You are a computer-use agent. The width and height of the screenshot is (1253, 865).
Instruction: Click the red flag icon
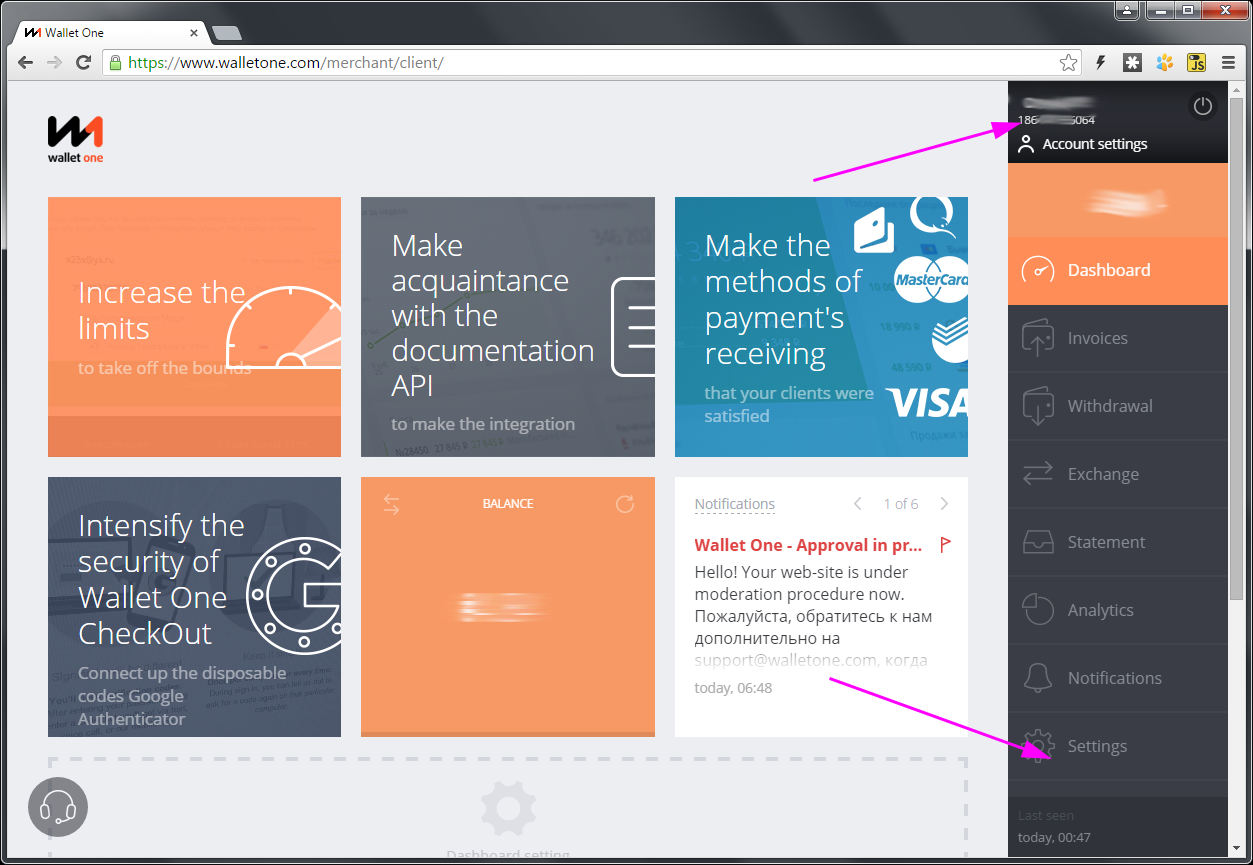(x=945, y=545)
